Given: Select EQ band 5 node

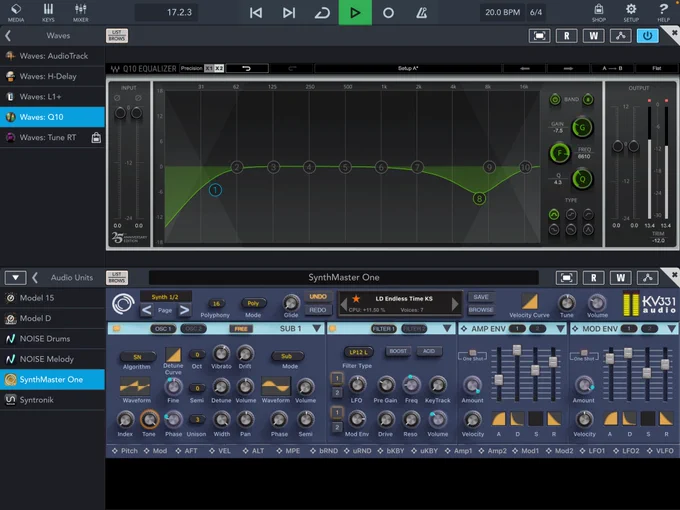Looking at the screenshot, I should (345, 167).
